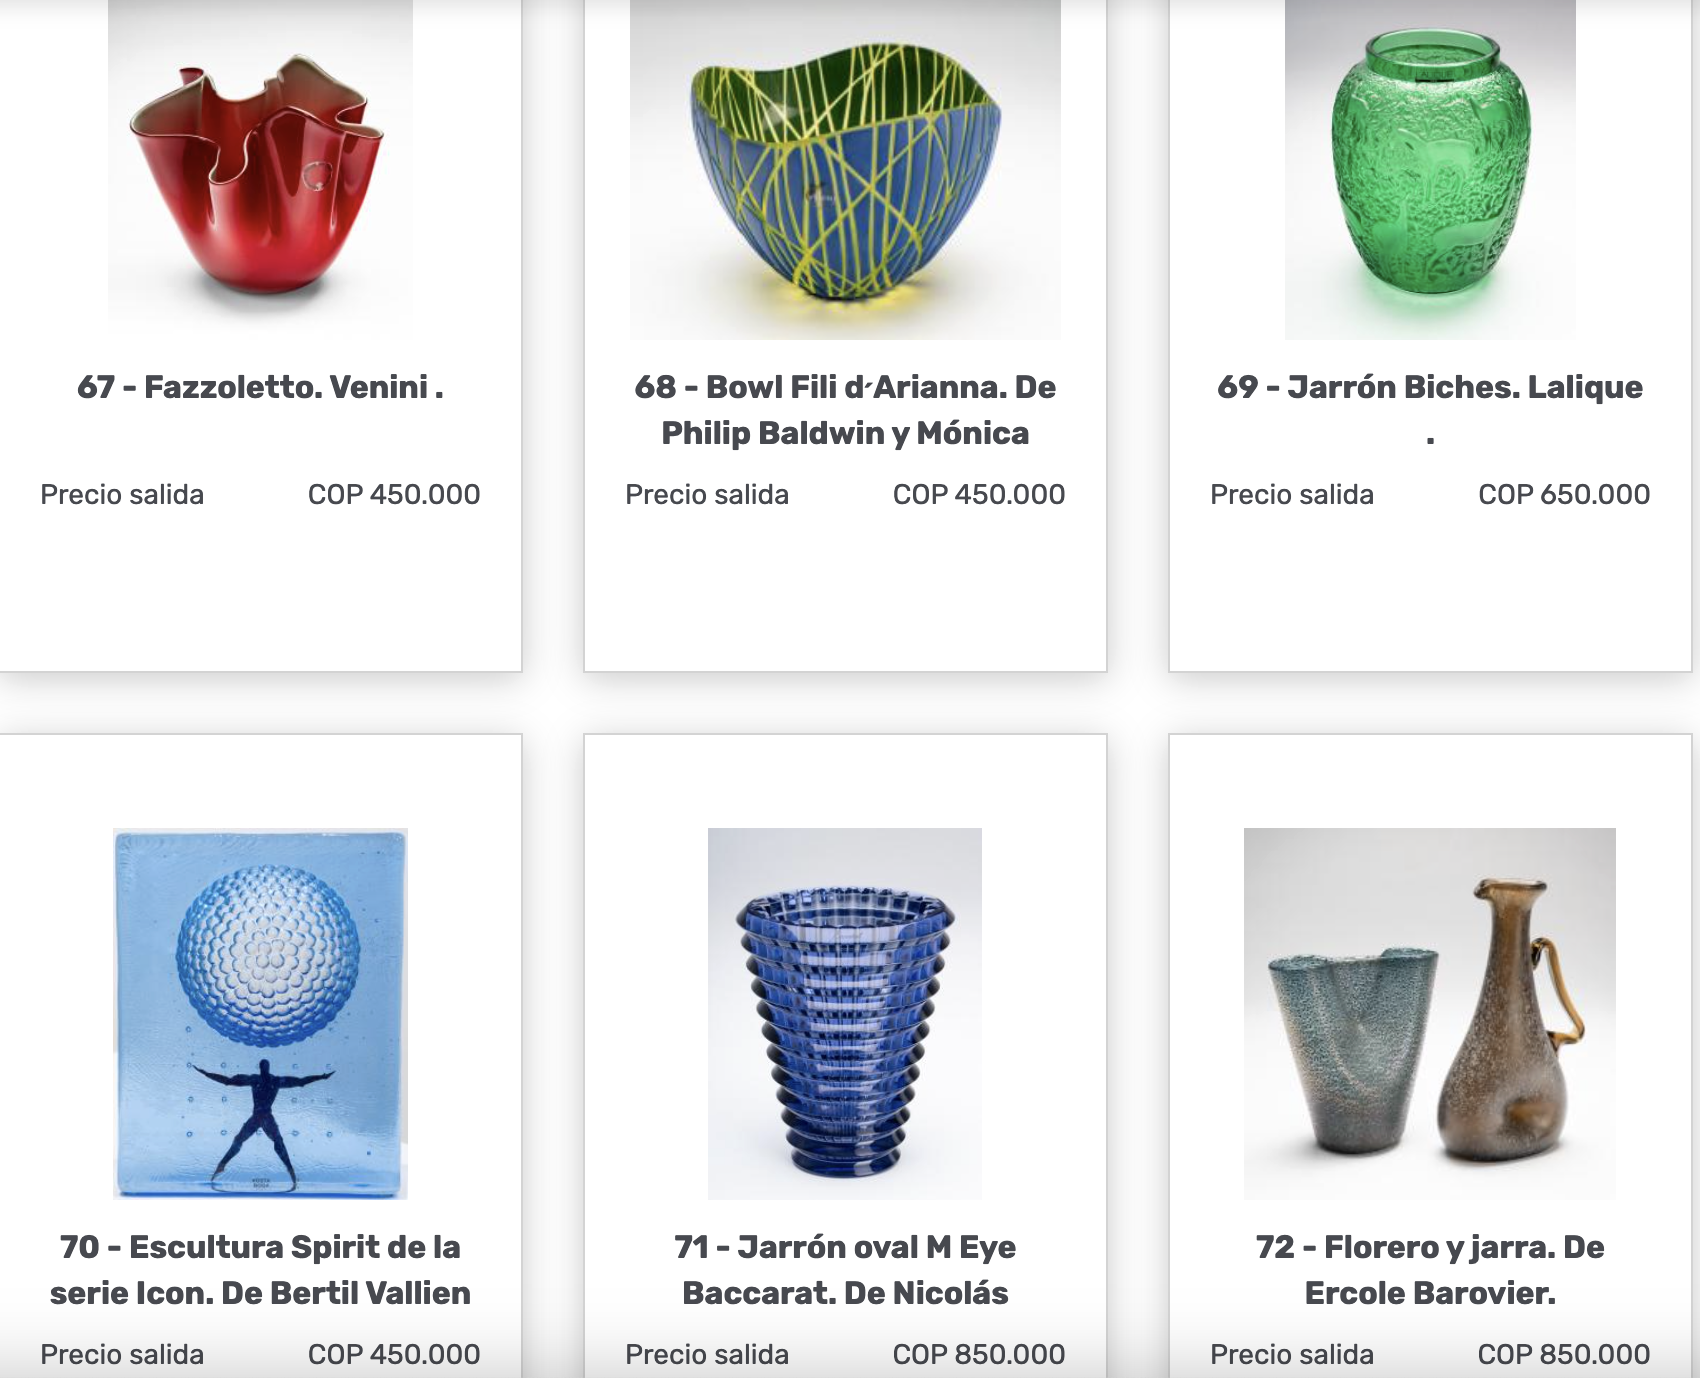Select the COP 850.000 price of lot 72
Image resolution: width=1700 pixels, height=1378 pixels.
click(1564, 1354)
